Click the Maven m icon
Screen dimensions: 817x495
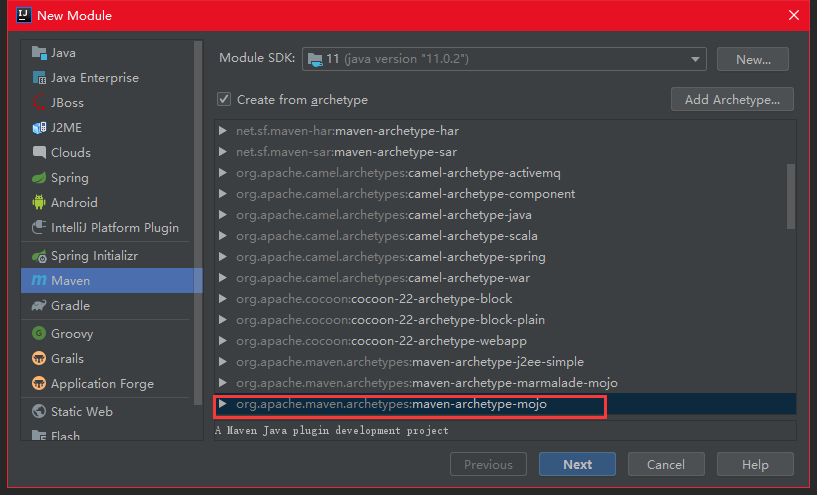tap(39, 280)
